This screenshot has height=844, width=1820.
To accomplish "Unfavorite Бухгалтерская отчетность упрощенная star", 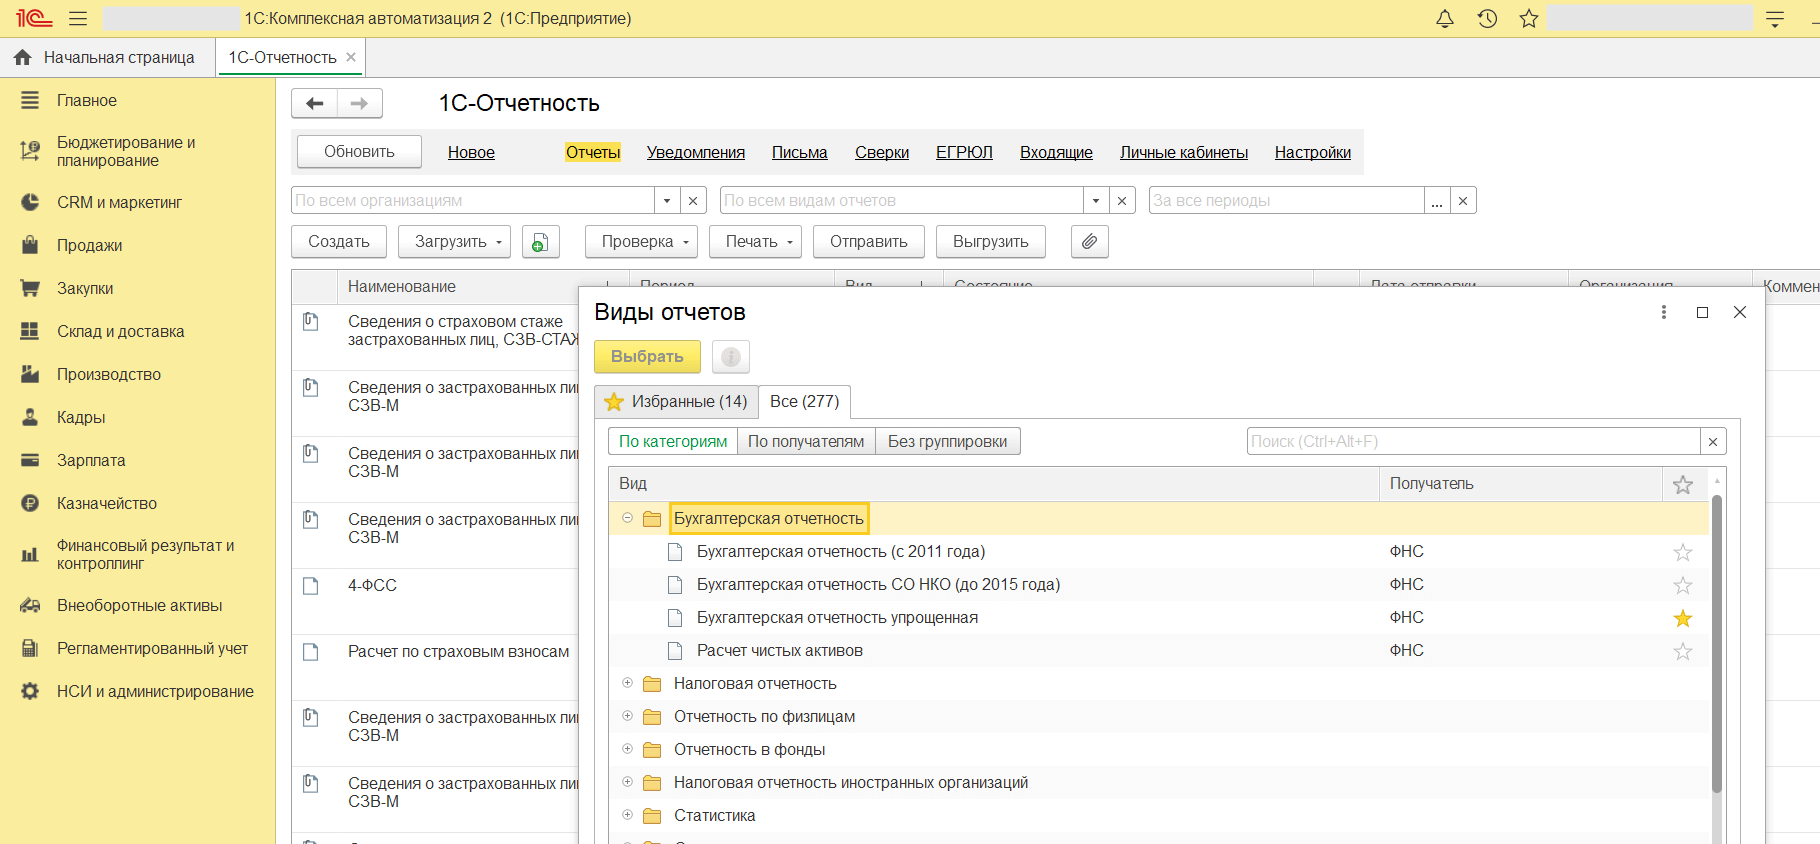I will click(x=1683, y=618).
